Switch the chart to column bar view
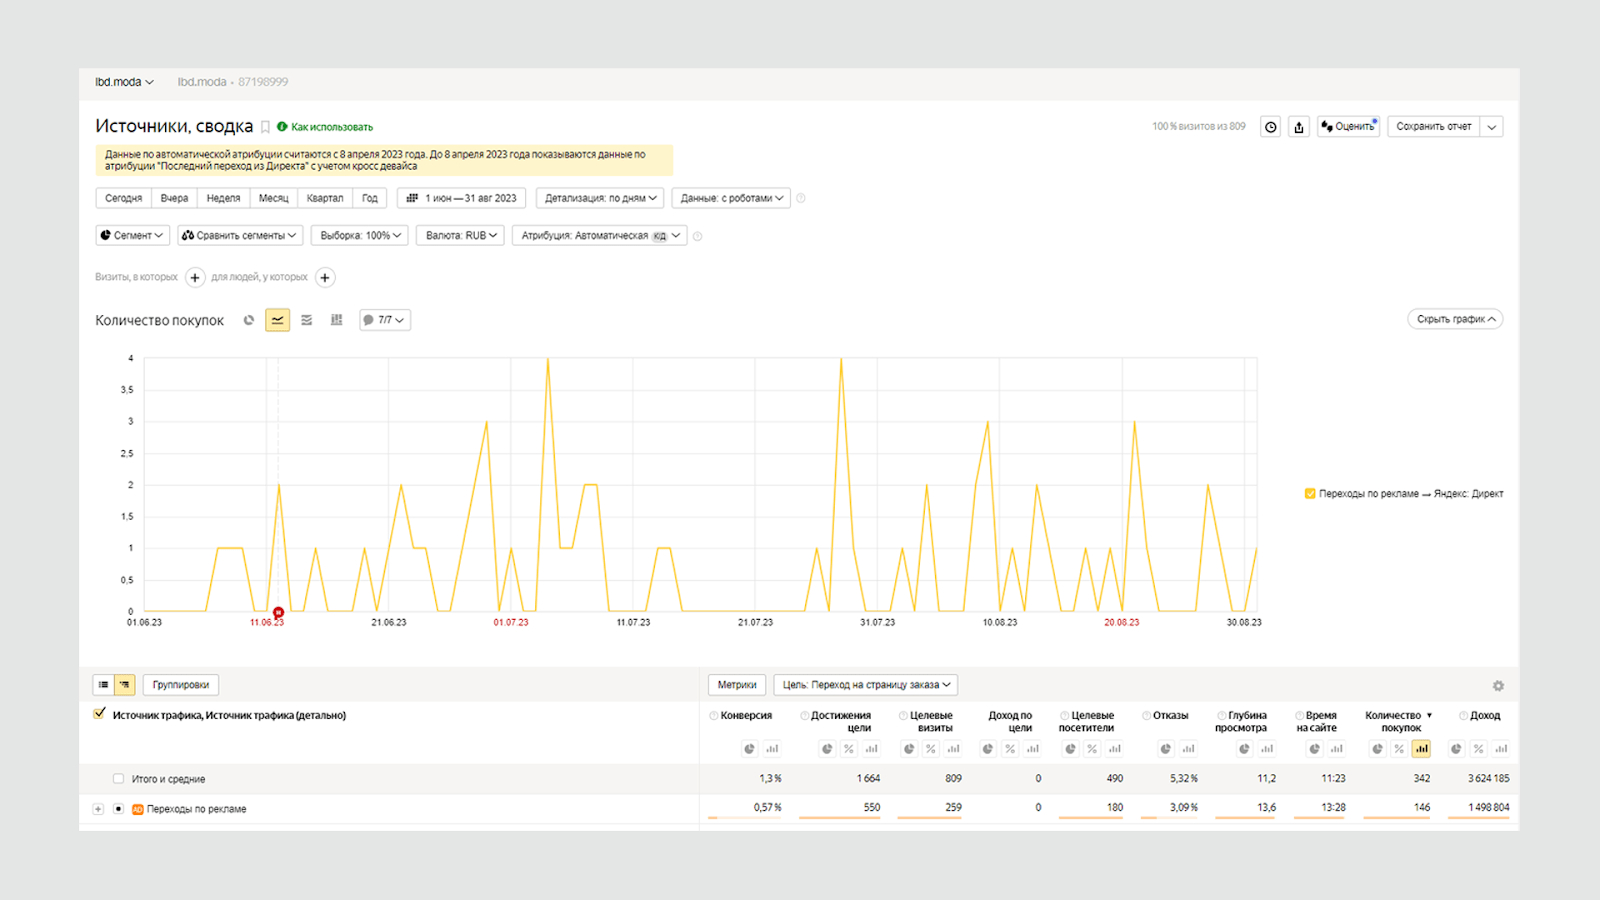This screenshot has width=1600, height=900. tap(336, 320)
